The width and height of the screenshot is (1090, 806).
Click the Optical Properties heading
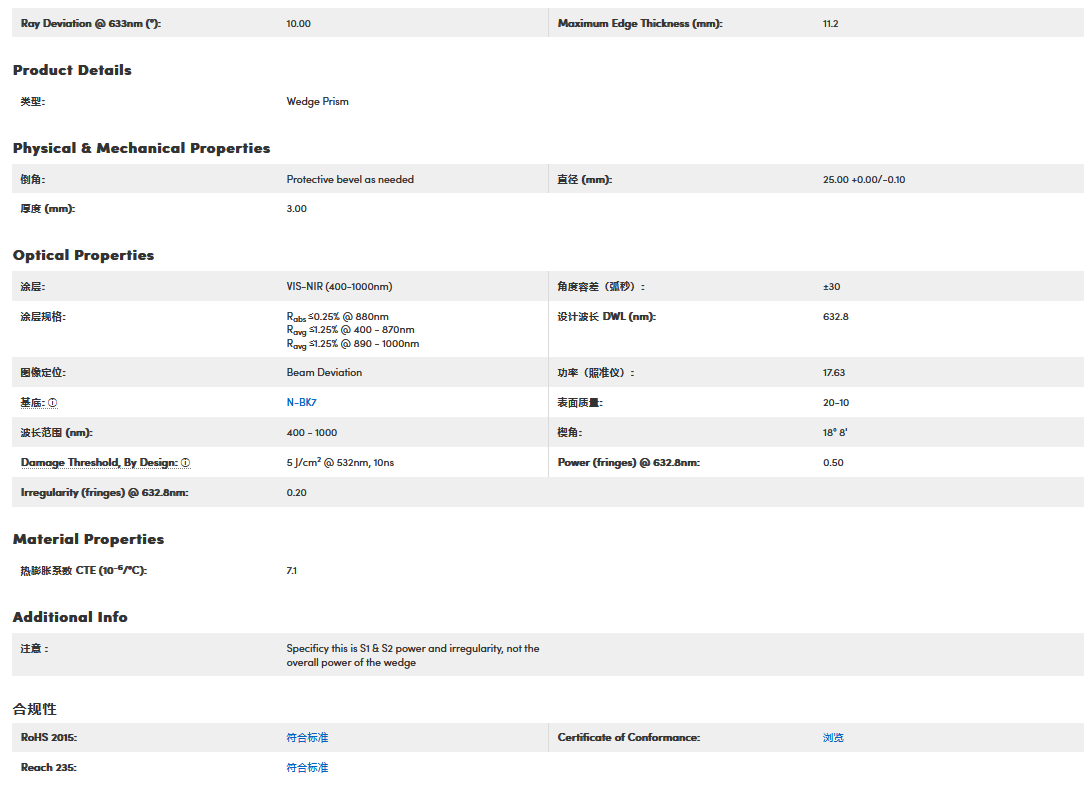[83, 255]
